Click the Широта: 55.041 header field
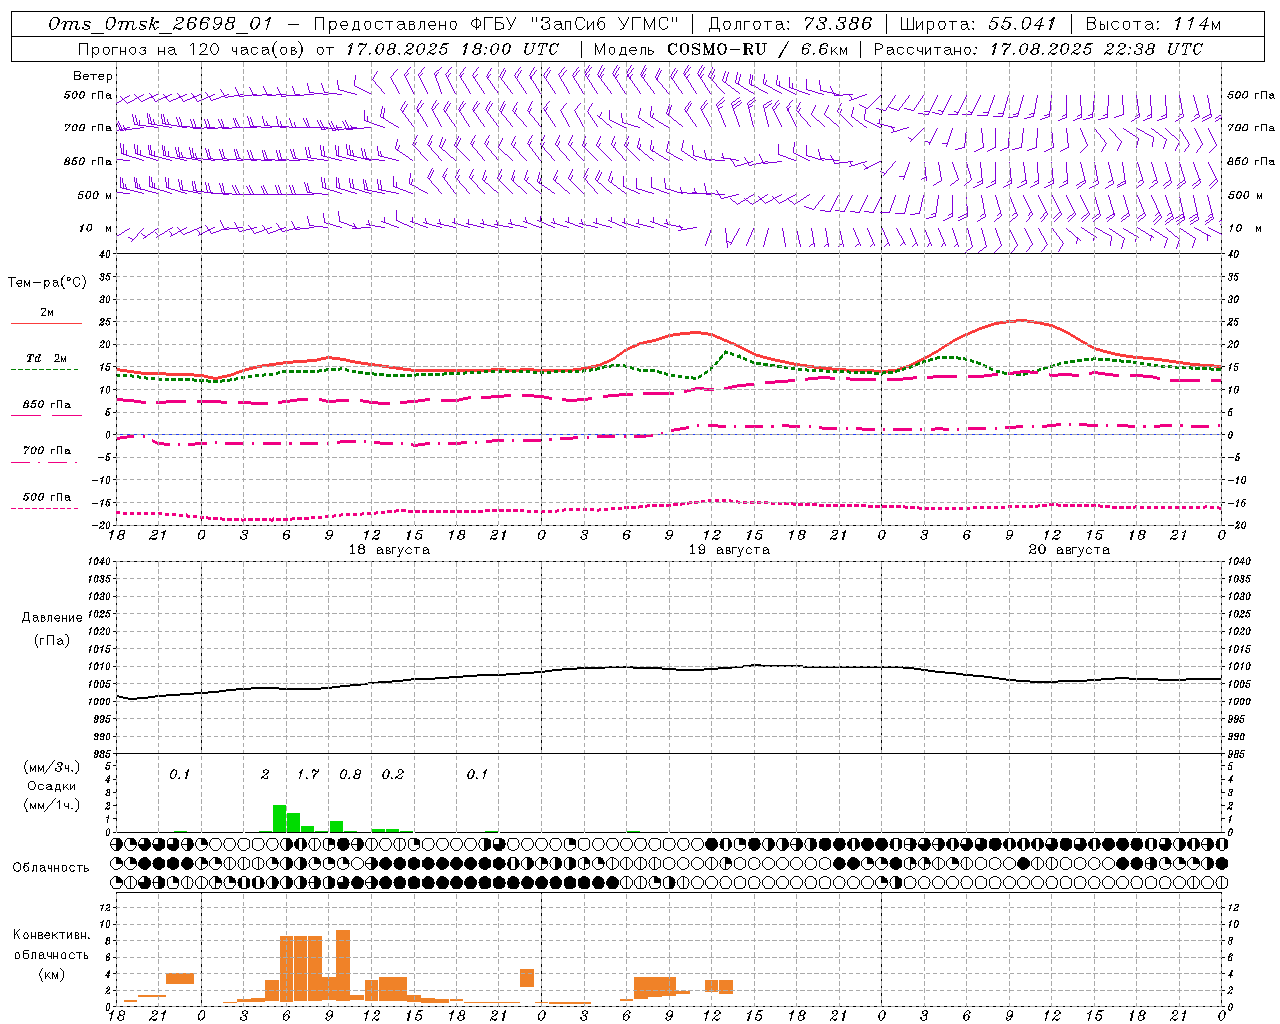This screenshot has width=1280, height=1024. pos(978,24)
